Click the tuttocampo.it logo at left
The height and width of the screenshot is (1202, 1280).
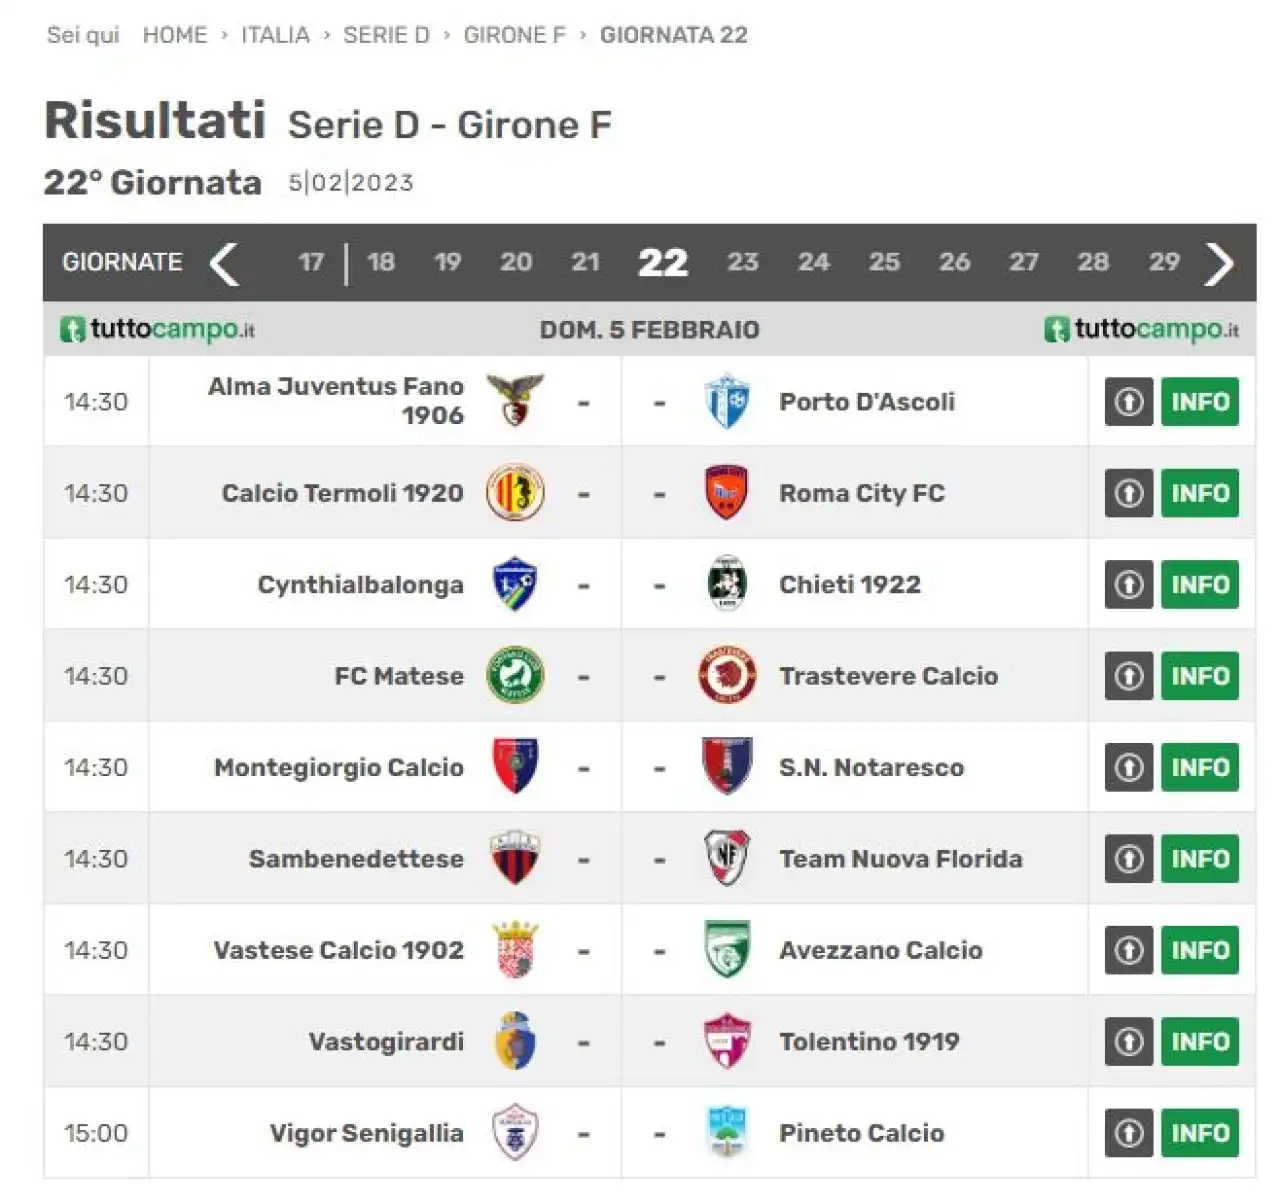point(157,329)
